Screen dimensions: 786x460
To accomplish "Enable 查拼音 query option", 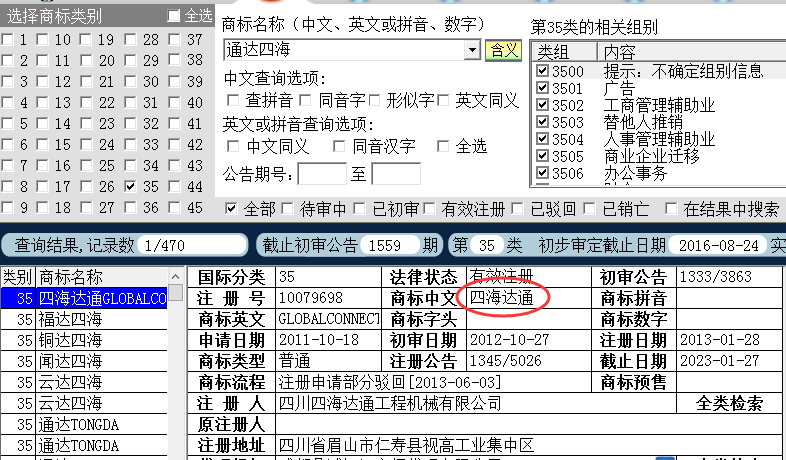I will [233, 100].
